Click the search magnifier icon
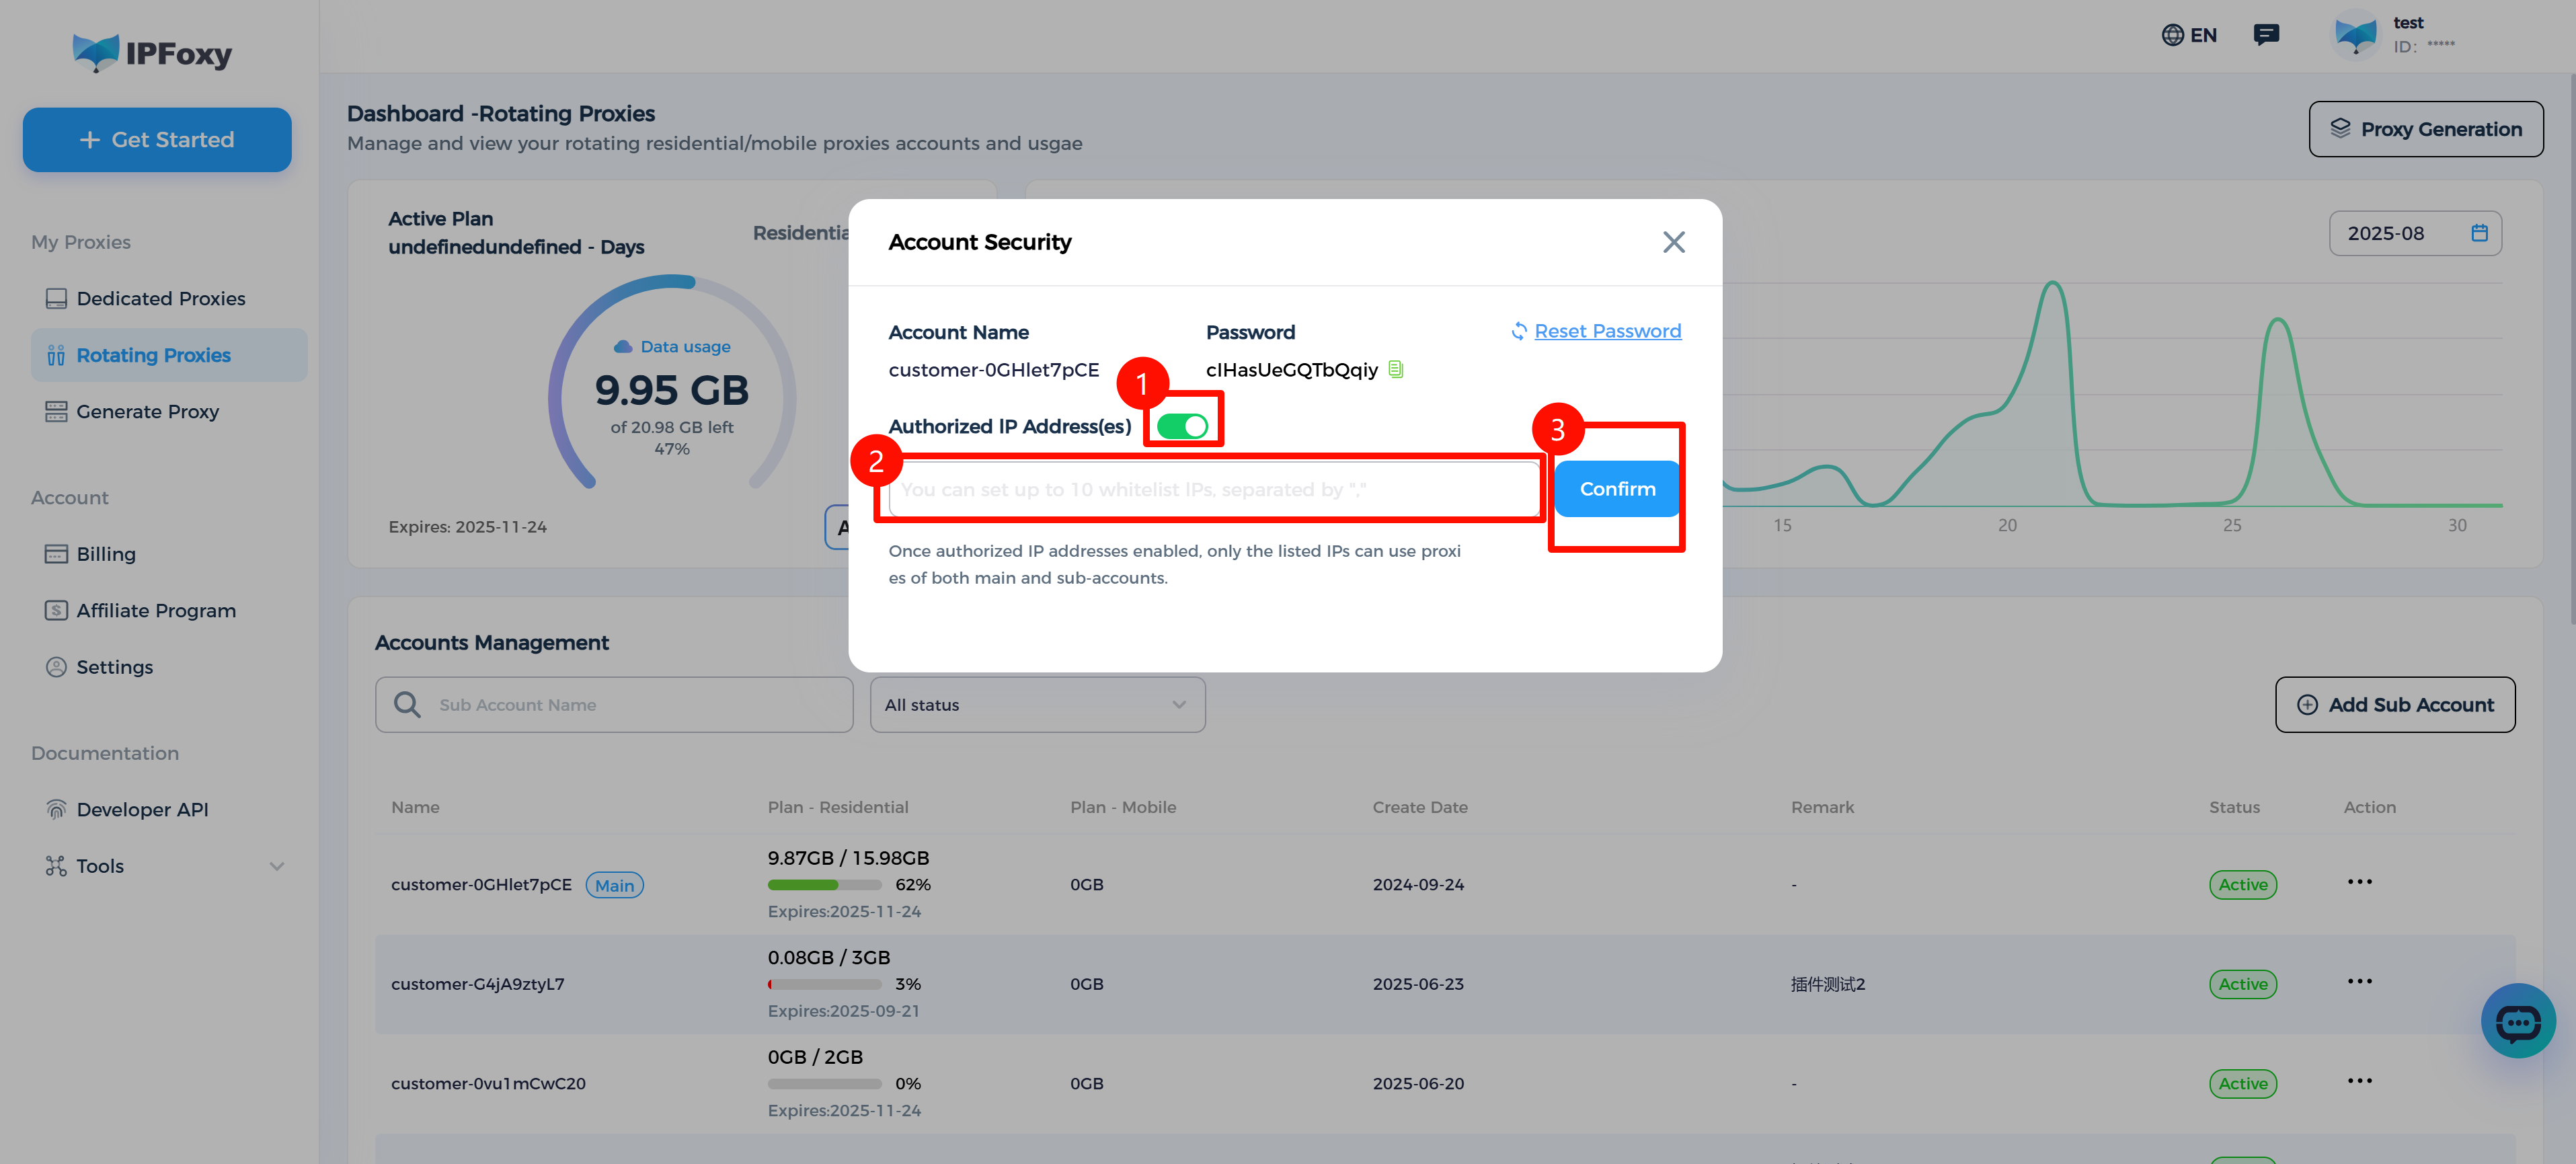2576x1164 pixels. [x=406, y=705]
